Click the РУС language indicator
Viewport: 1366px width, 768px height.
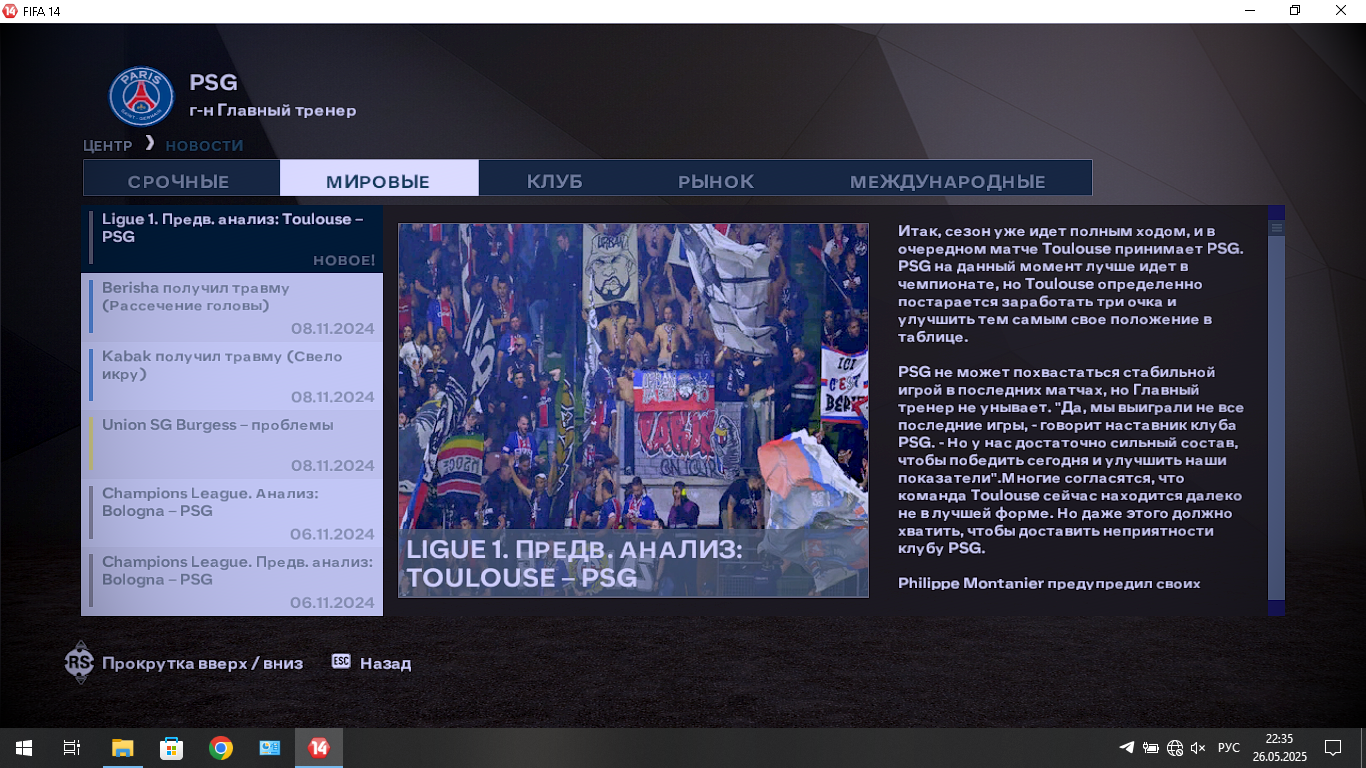click(1229, 748)
